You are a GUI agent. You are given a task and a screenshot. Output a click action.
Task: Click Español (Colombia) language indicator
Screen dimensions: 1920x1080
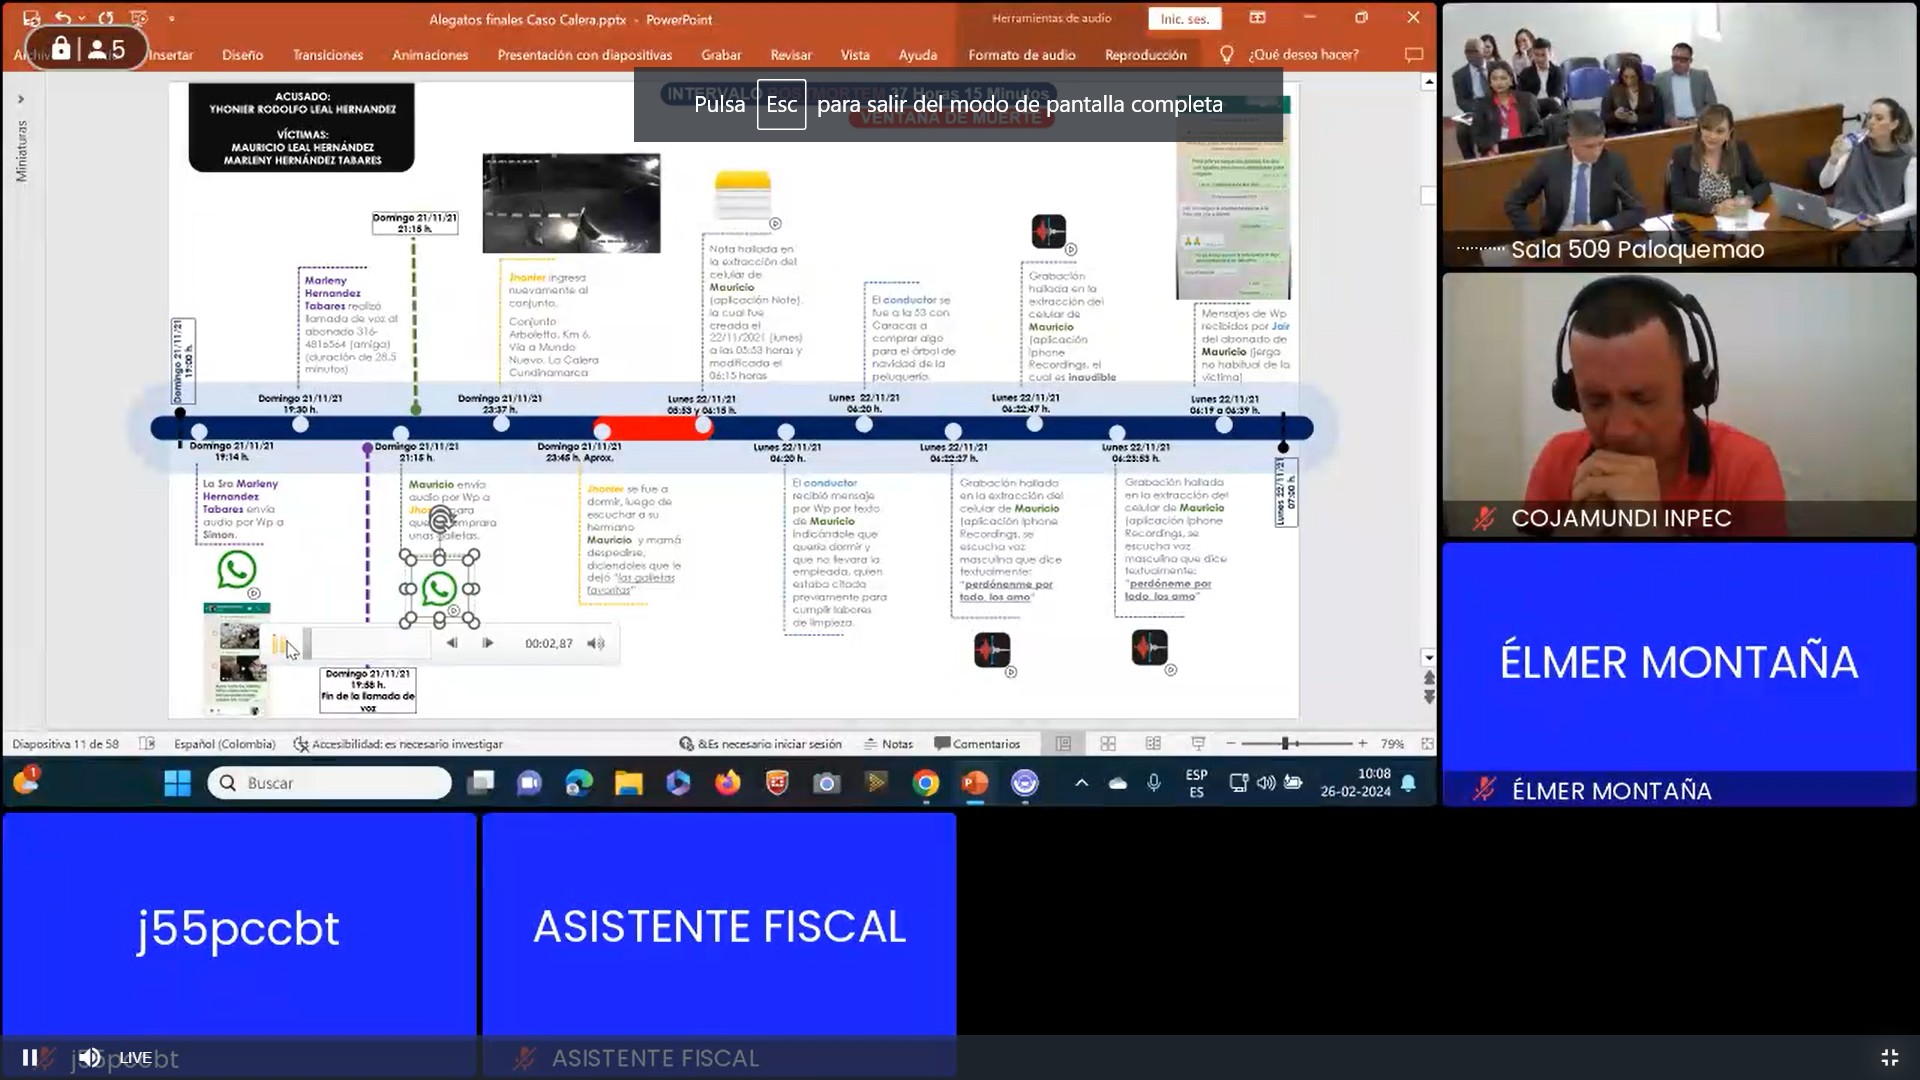point(225,744)
